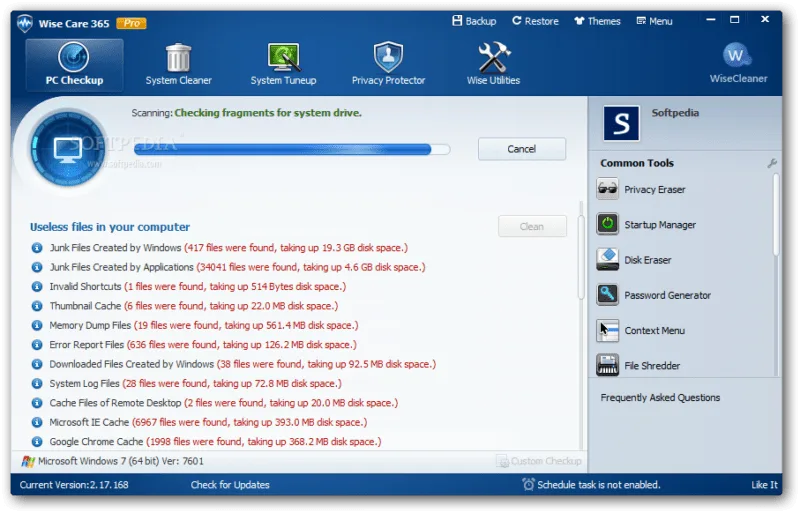The width and height of the screenshot is (800, 513).
Task: Open the Menu dropdown in title bar
Action: 655,21
